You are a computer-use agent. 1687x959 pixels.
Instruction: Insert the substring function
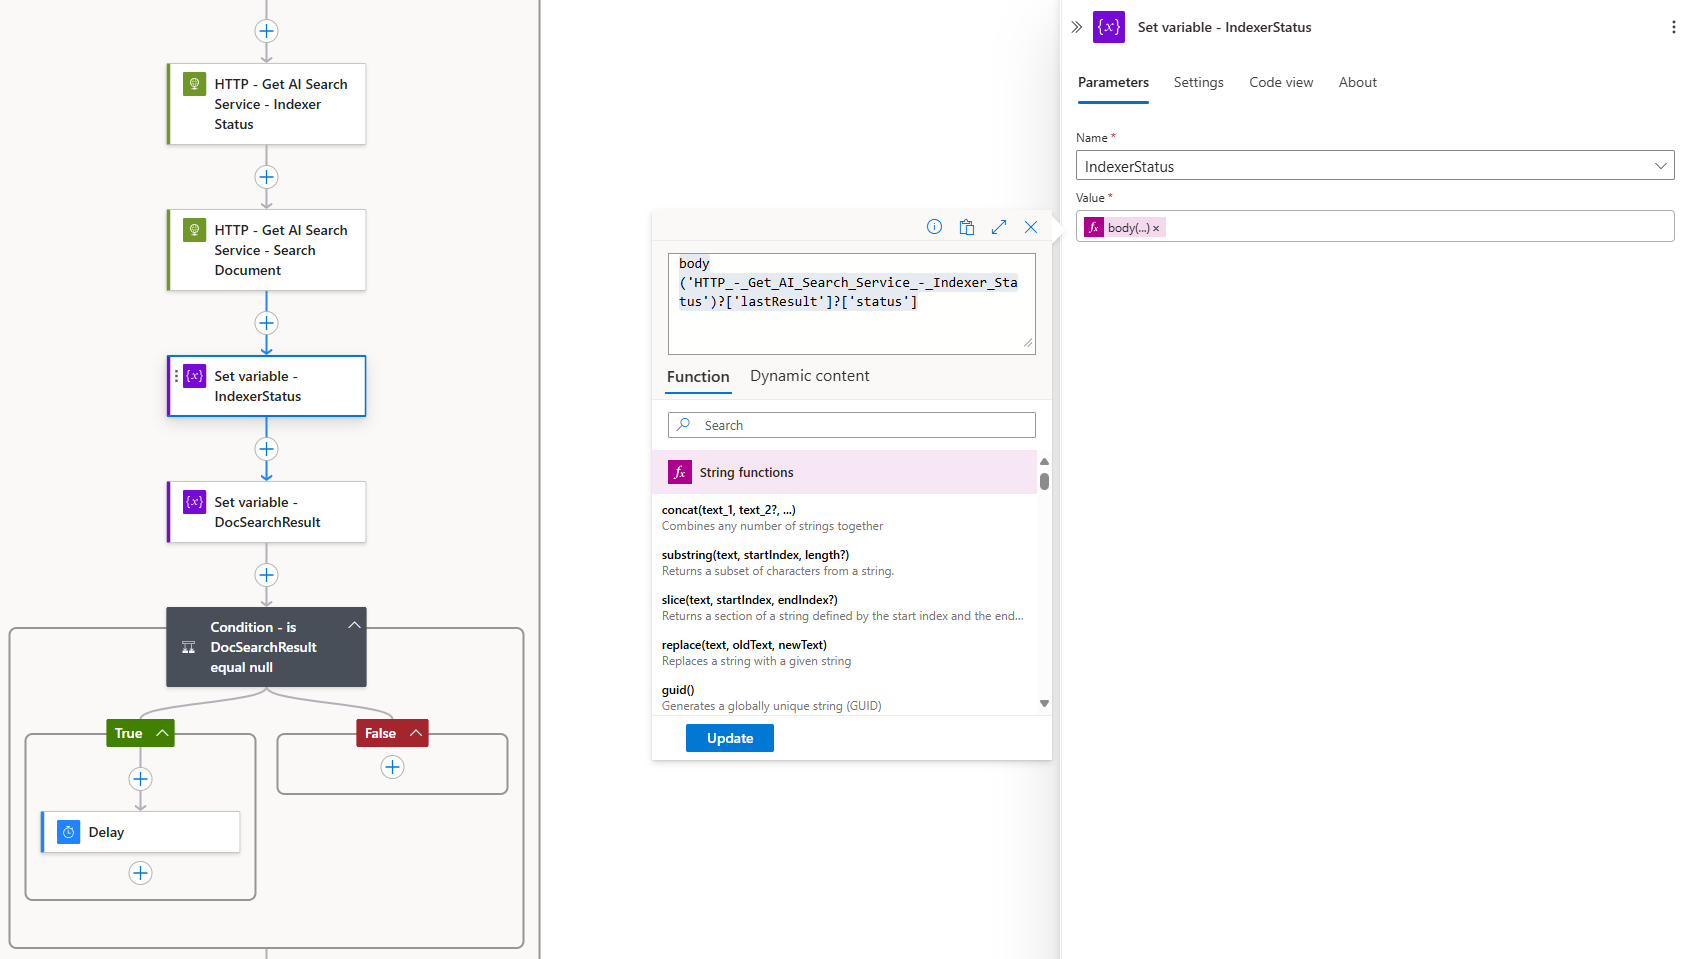coord(844,563)
